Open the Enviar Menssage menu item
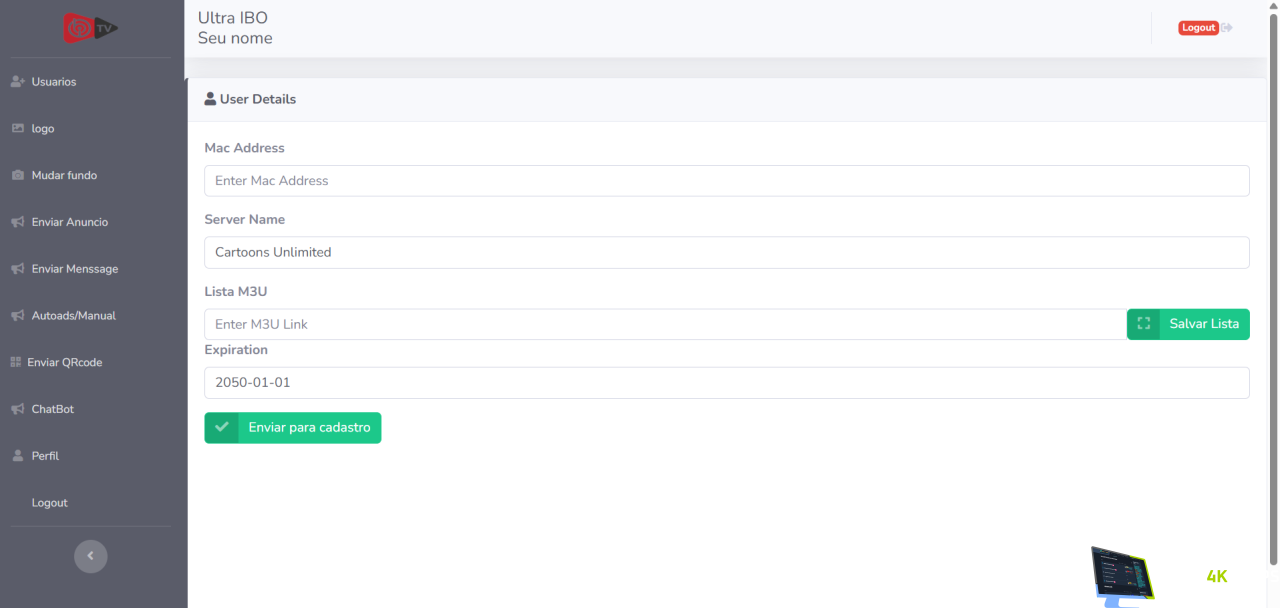This screenshot has width=1280, height=608. [x=74, y=269]
